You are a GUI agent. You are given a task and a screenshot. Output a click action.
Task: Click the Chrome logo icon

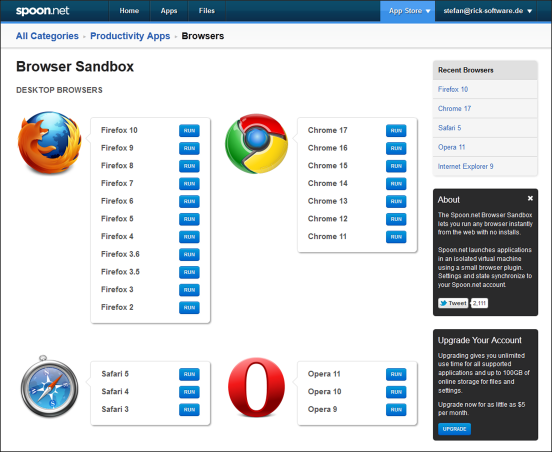[x=256, y=143]
